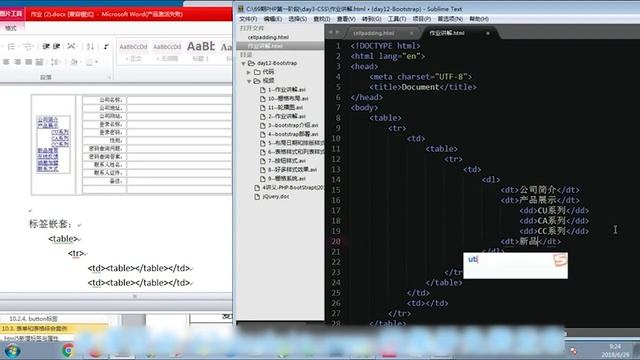Click the 联系方式 link in Word document
The height and width of the screenshot is (360, 640).
click(x=47, y=169)
